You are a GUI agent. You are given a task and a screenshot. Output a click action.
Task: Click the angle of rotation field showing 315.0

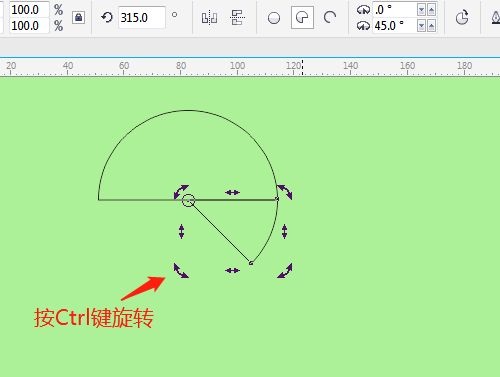point(142,17)
